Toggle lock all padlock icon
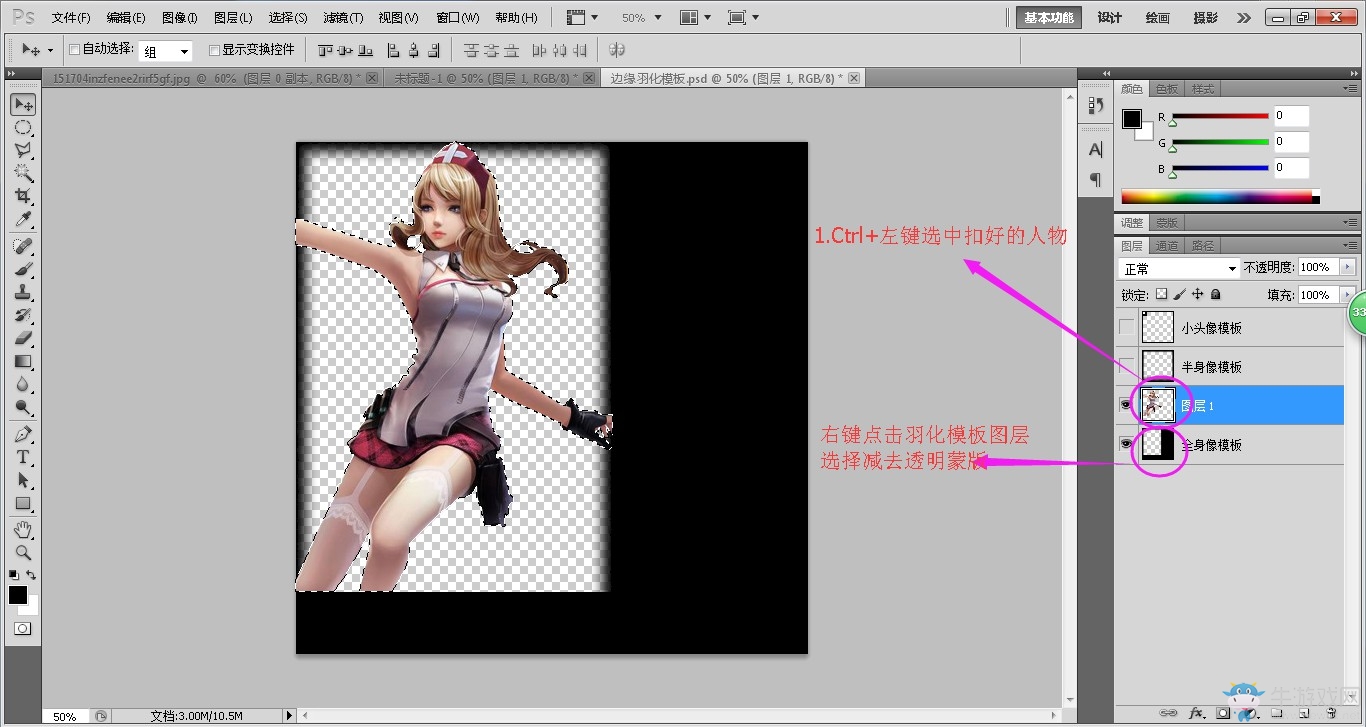 (1215, 295)
